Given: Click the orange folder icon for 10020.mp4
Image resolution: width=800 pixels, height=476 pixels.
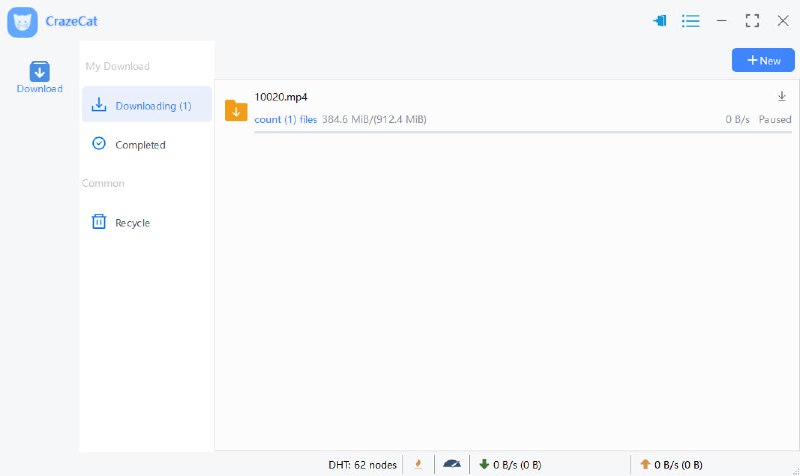Looking at the screenshot, I should [236, 110].
